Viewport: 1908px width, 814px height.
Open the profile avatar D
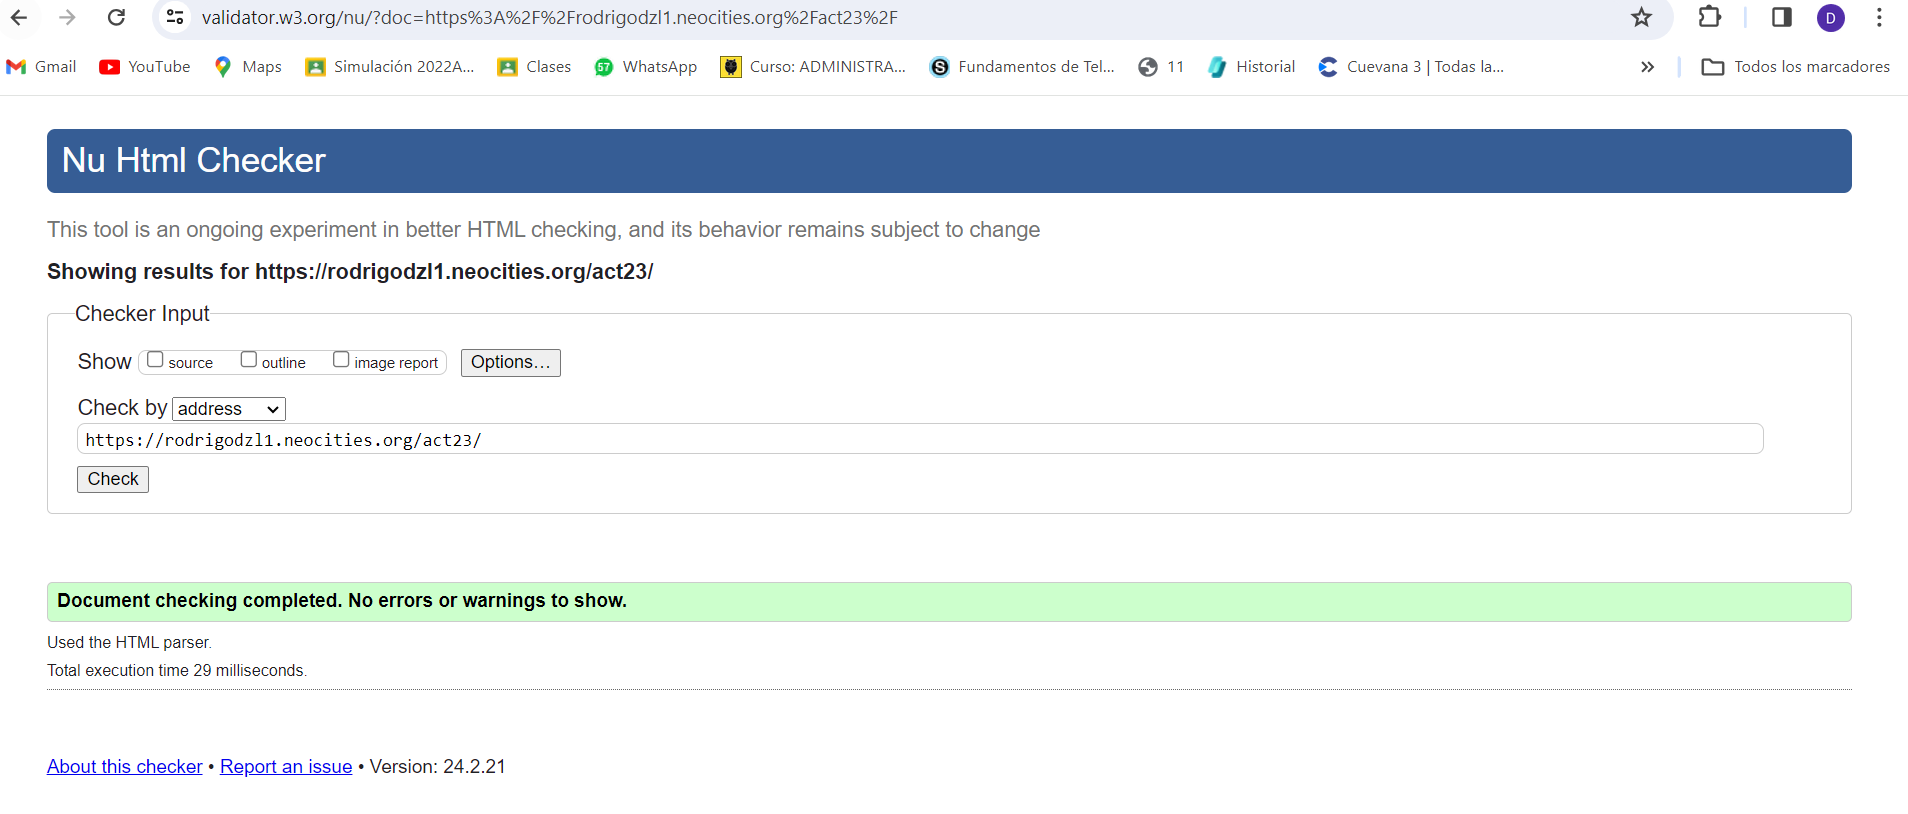coord(1830,17)
